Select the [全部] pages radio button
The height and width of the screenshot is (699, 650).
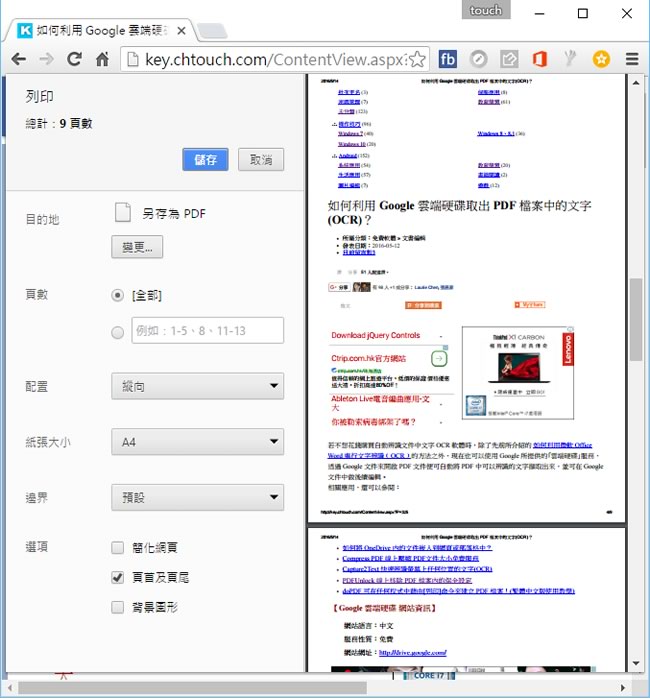pyautogui.click(x=117, y=295)
